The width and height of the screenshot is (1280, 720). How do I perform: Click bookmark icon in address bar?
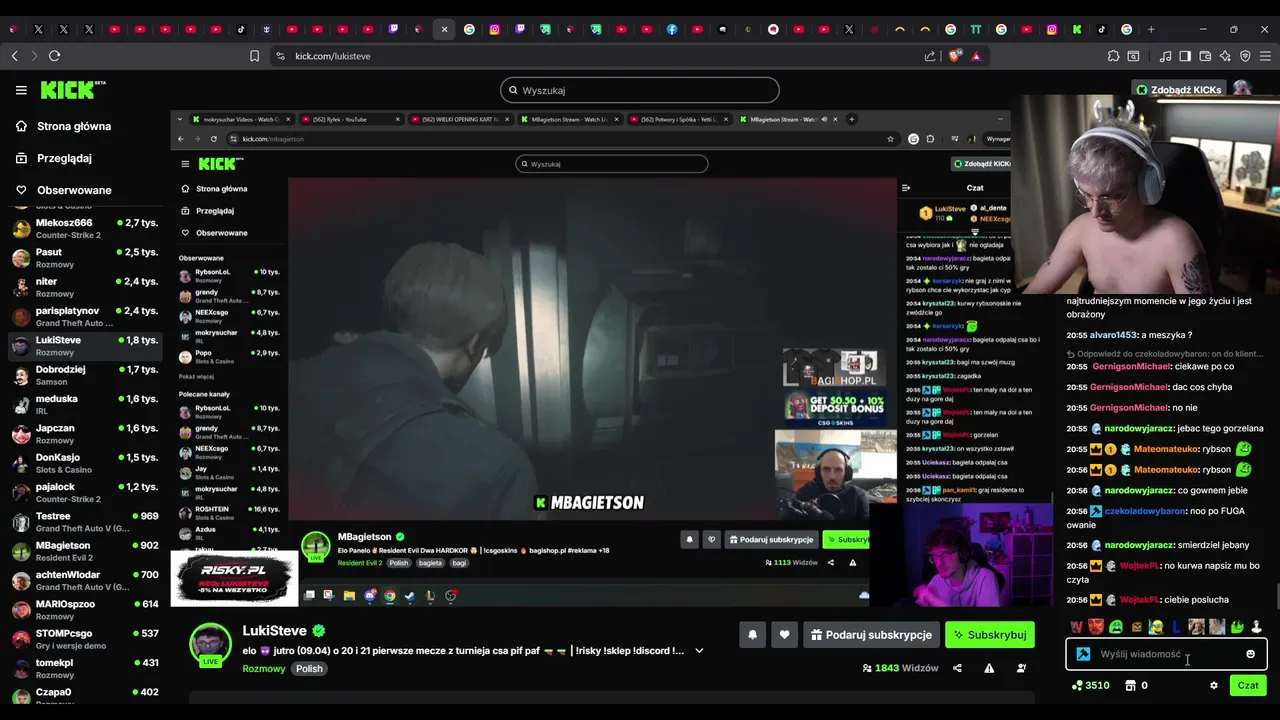coord(254,56)
